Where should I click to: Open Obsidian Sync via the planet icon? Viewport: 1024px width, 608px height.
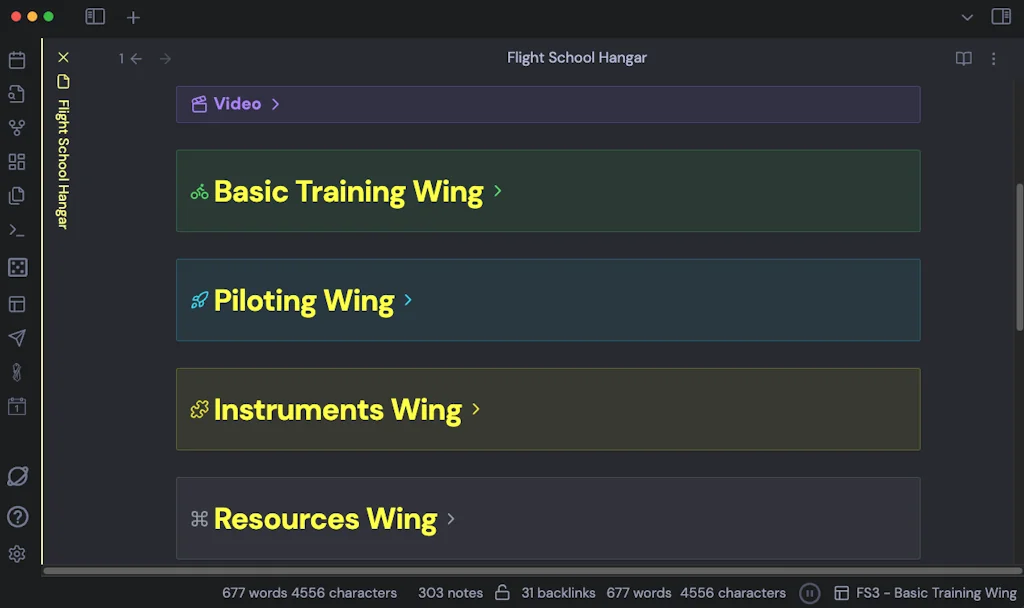(17, 476)
